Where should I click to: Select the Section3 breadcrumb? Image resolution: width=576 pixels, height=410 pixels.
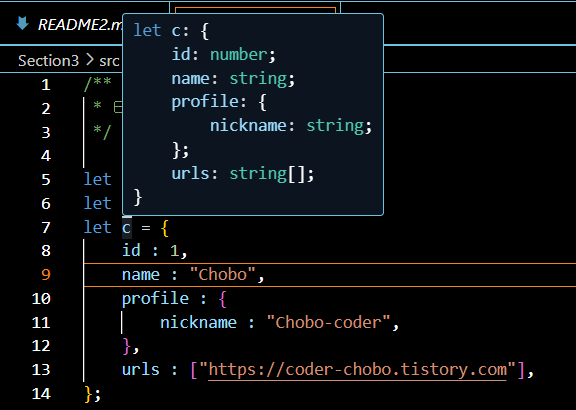48,61
